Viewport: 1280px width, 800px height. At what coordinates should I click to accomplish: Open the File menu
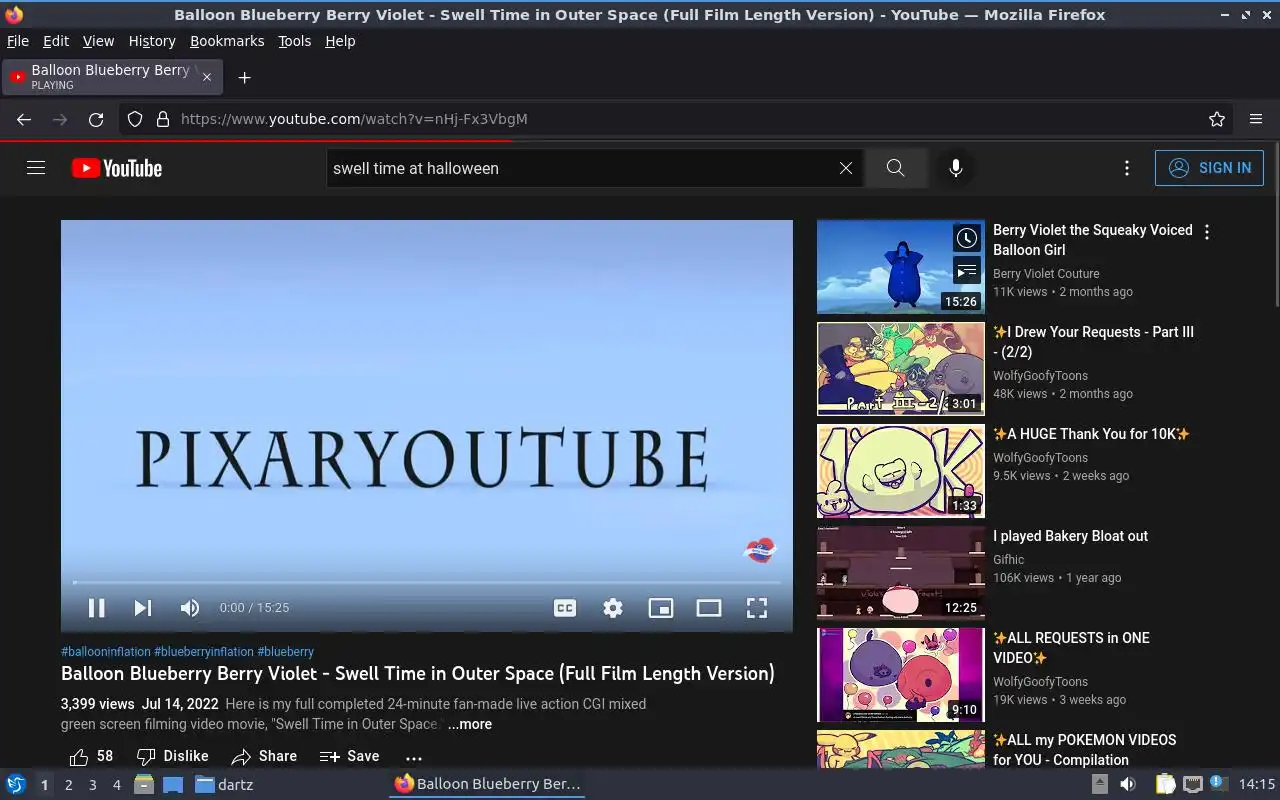(18, 41)
